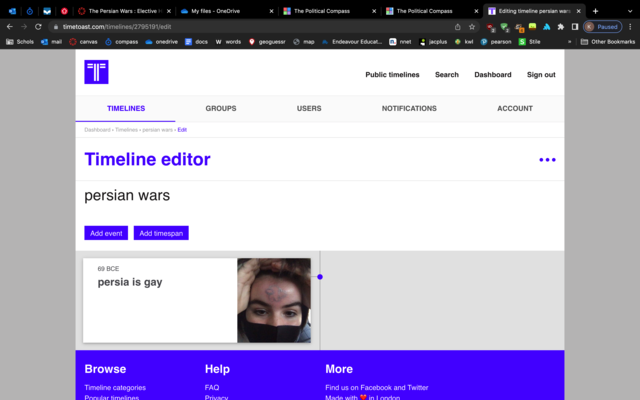Toggle the browser side panel icon
The image size is (640, 400).
pyautogui.click(x=575, y=27)
